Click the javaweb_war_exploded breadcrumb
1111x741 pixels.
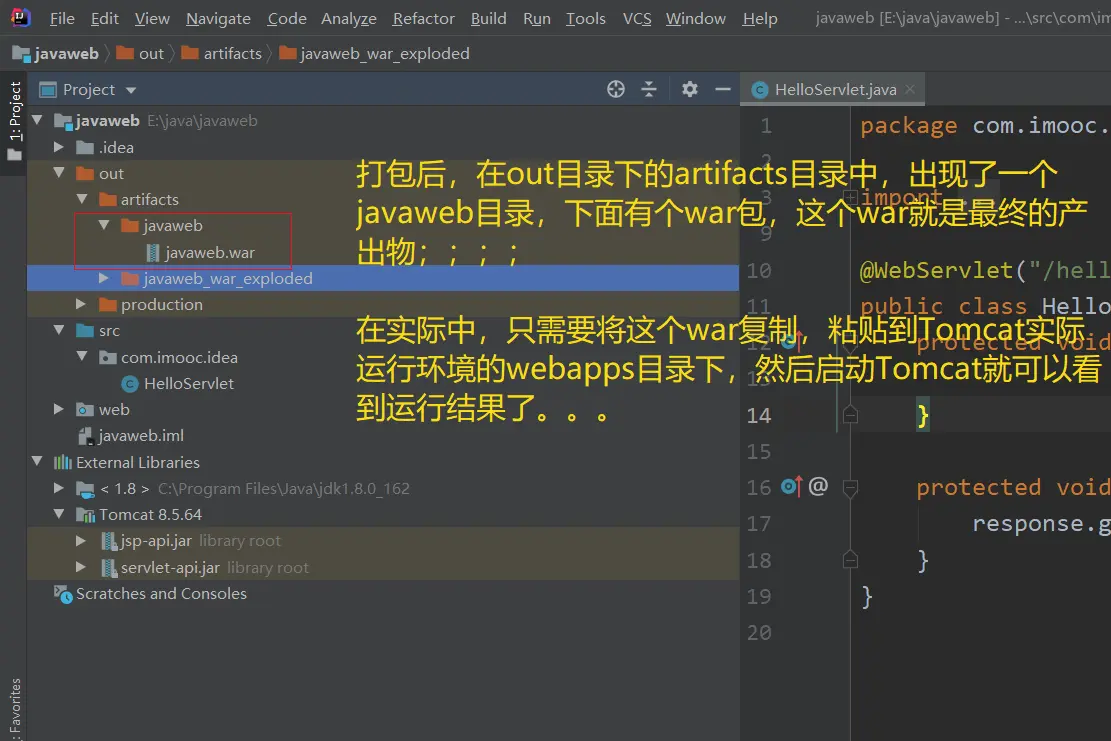coord(374,54)
